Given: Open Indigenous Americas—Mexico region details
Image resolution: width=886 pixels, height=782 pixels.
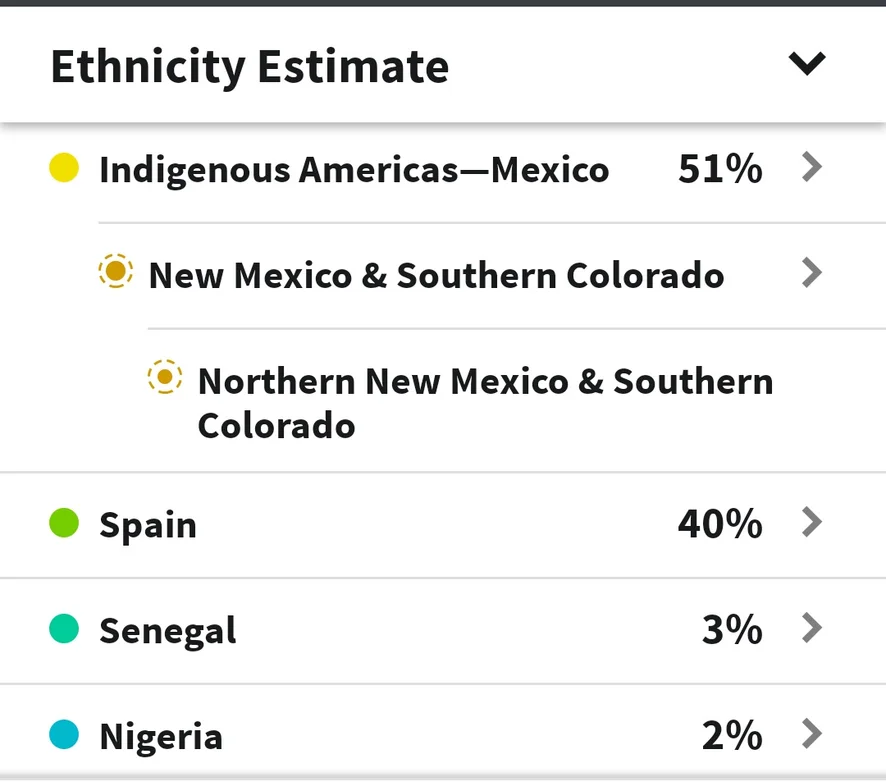Looking at the screenshot, I should point(354,170).
